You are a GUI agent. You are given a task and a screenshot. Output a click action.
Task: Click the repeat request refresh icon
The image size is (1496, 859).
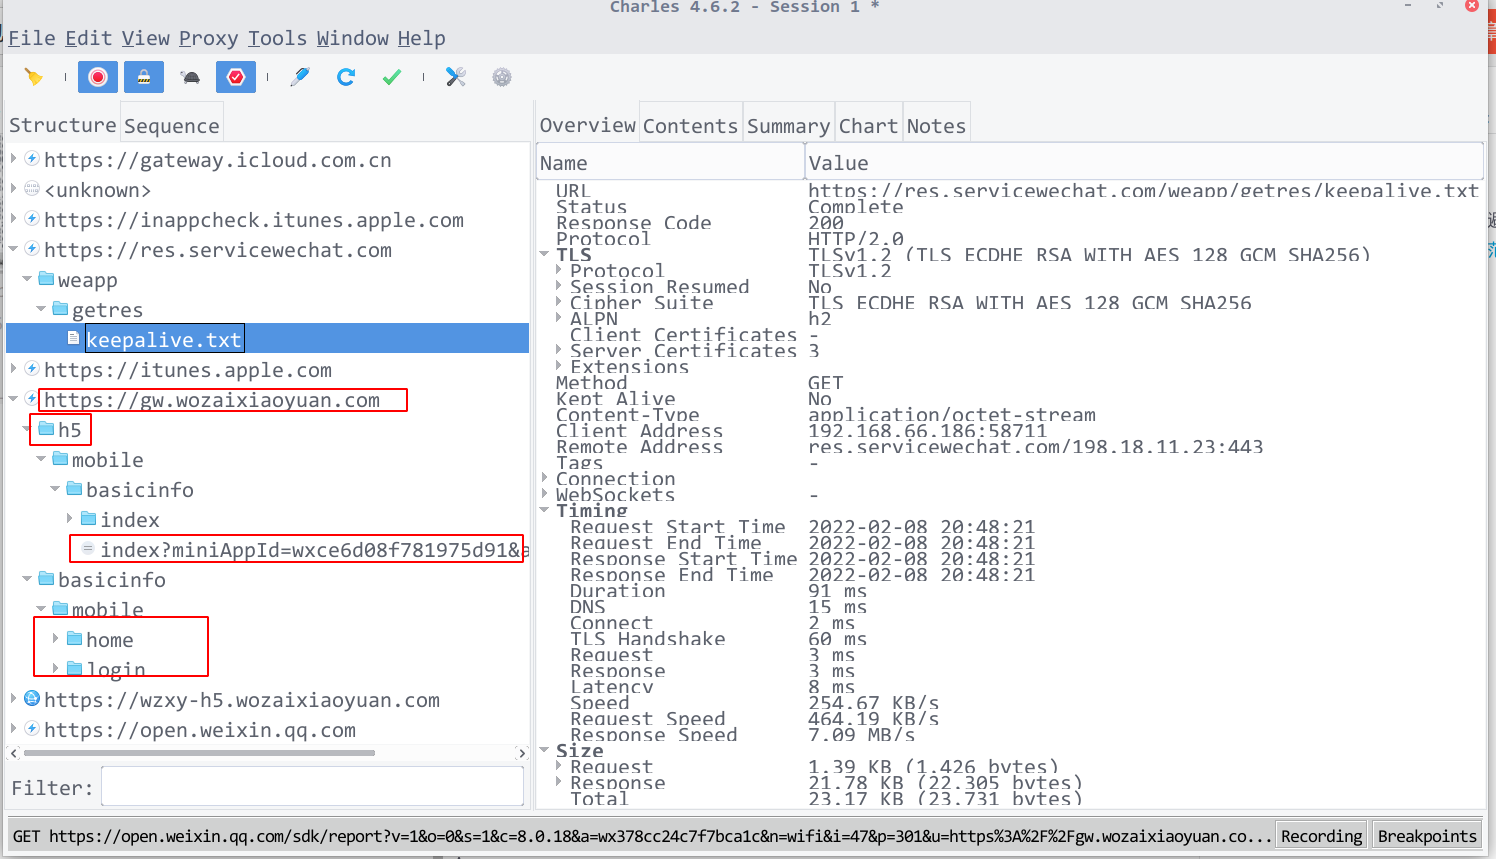point(346,77)
